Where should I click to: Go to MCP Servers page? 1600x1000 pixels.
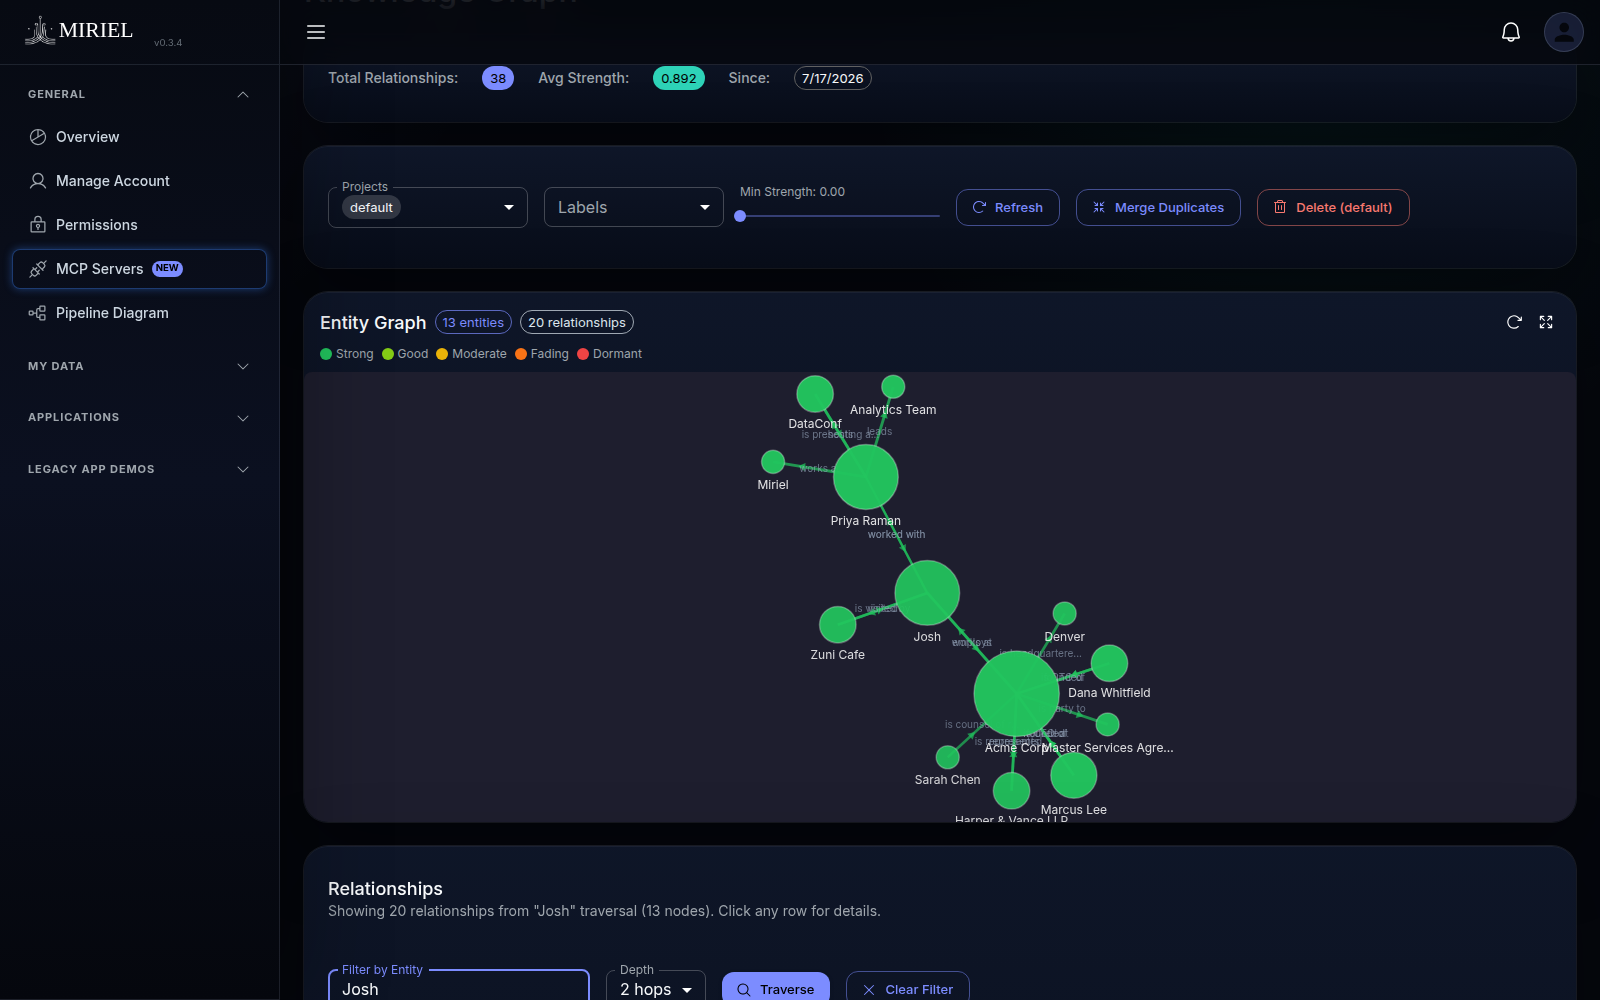click(x=139, y=269)
